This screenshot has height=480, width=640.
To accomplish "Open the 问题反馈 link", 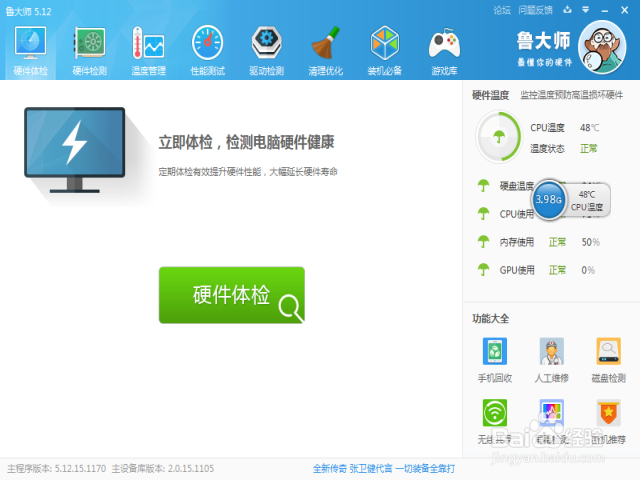I will click(535, 10).
